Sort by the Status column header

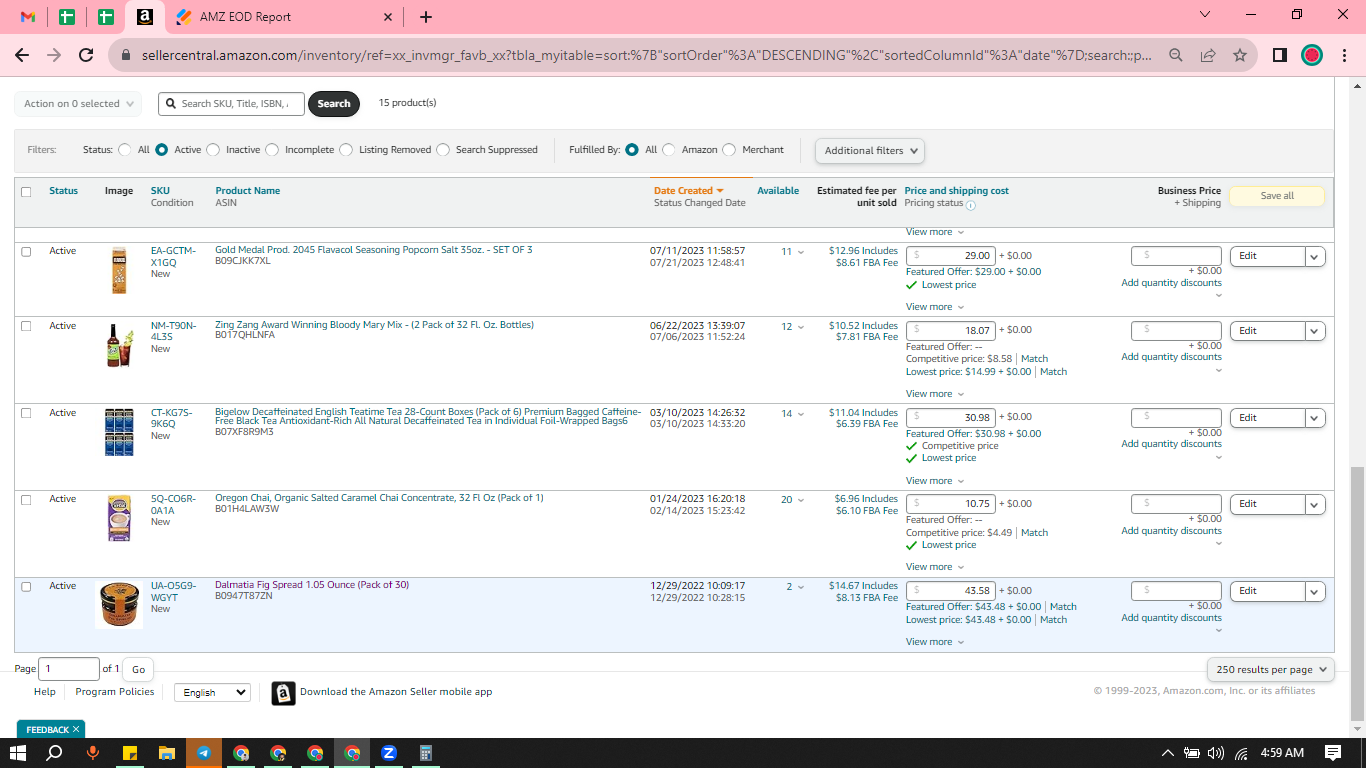tap(63, 191)
